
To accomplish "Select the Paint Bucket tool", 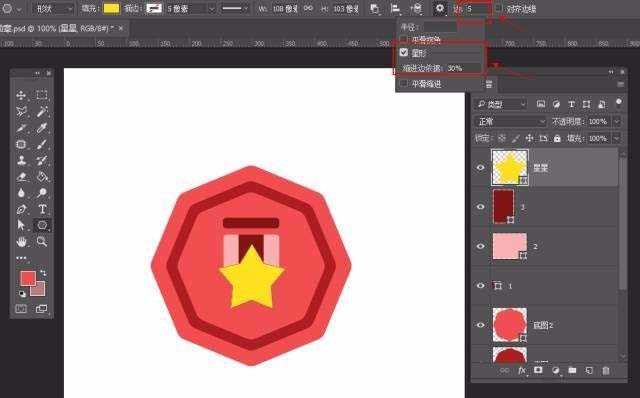I will click(42, 177).
